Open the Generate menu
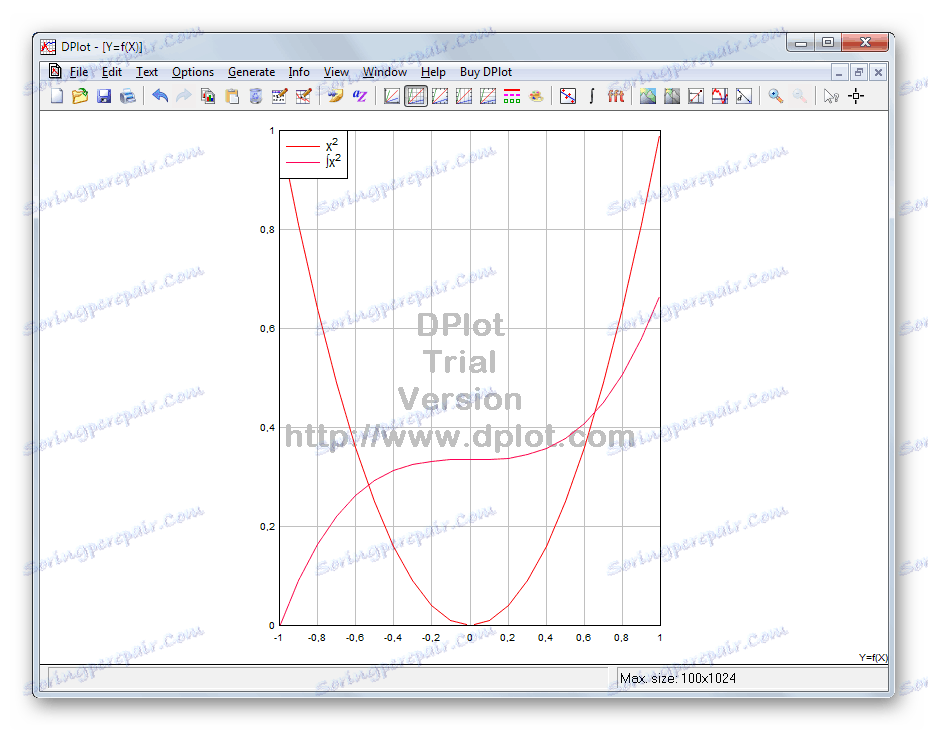 [252, 72]
